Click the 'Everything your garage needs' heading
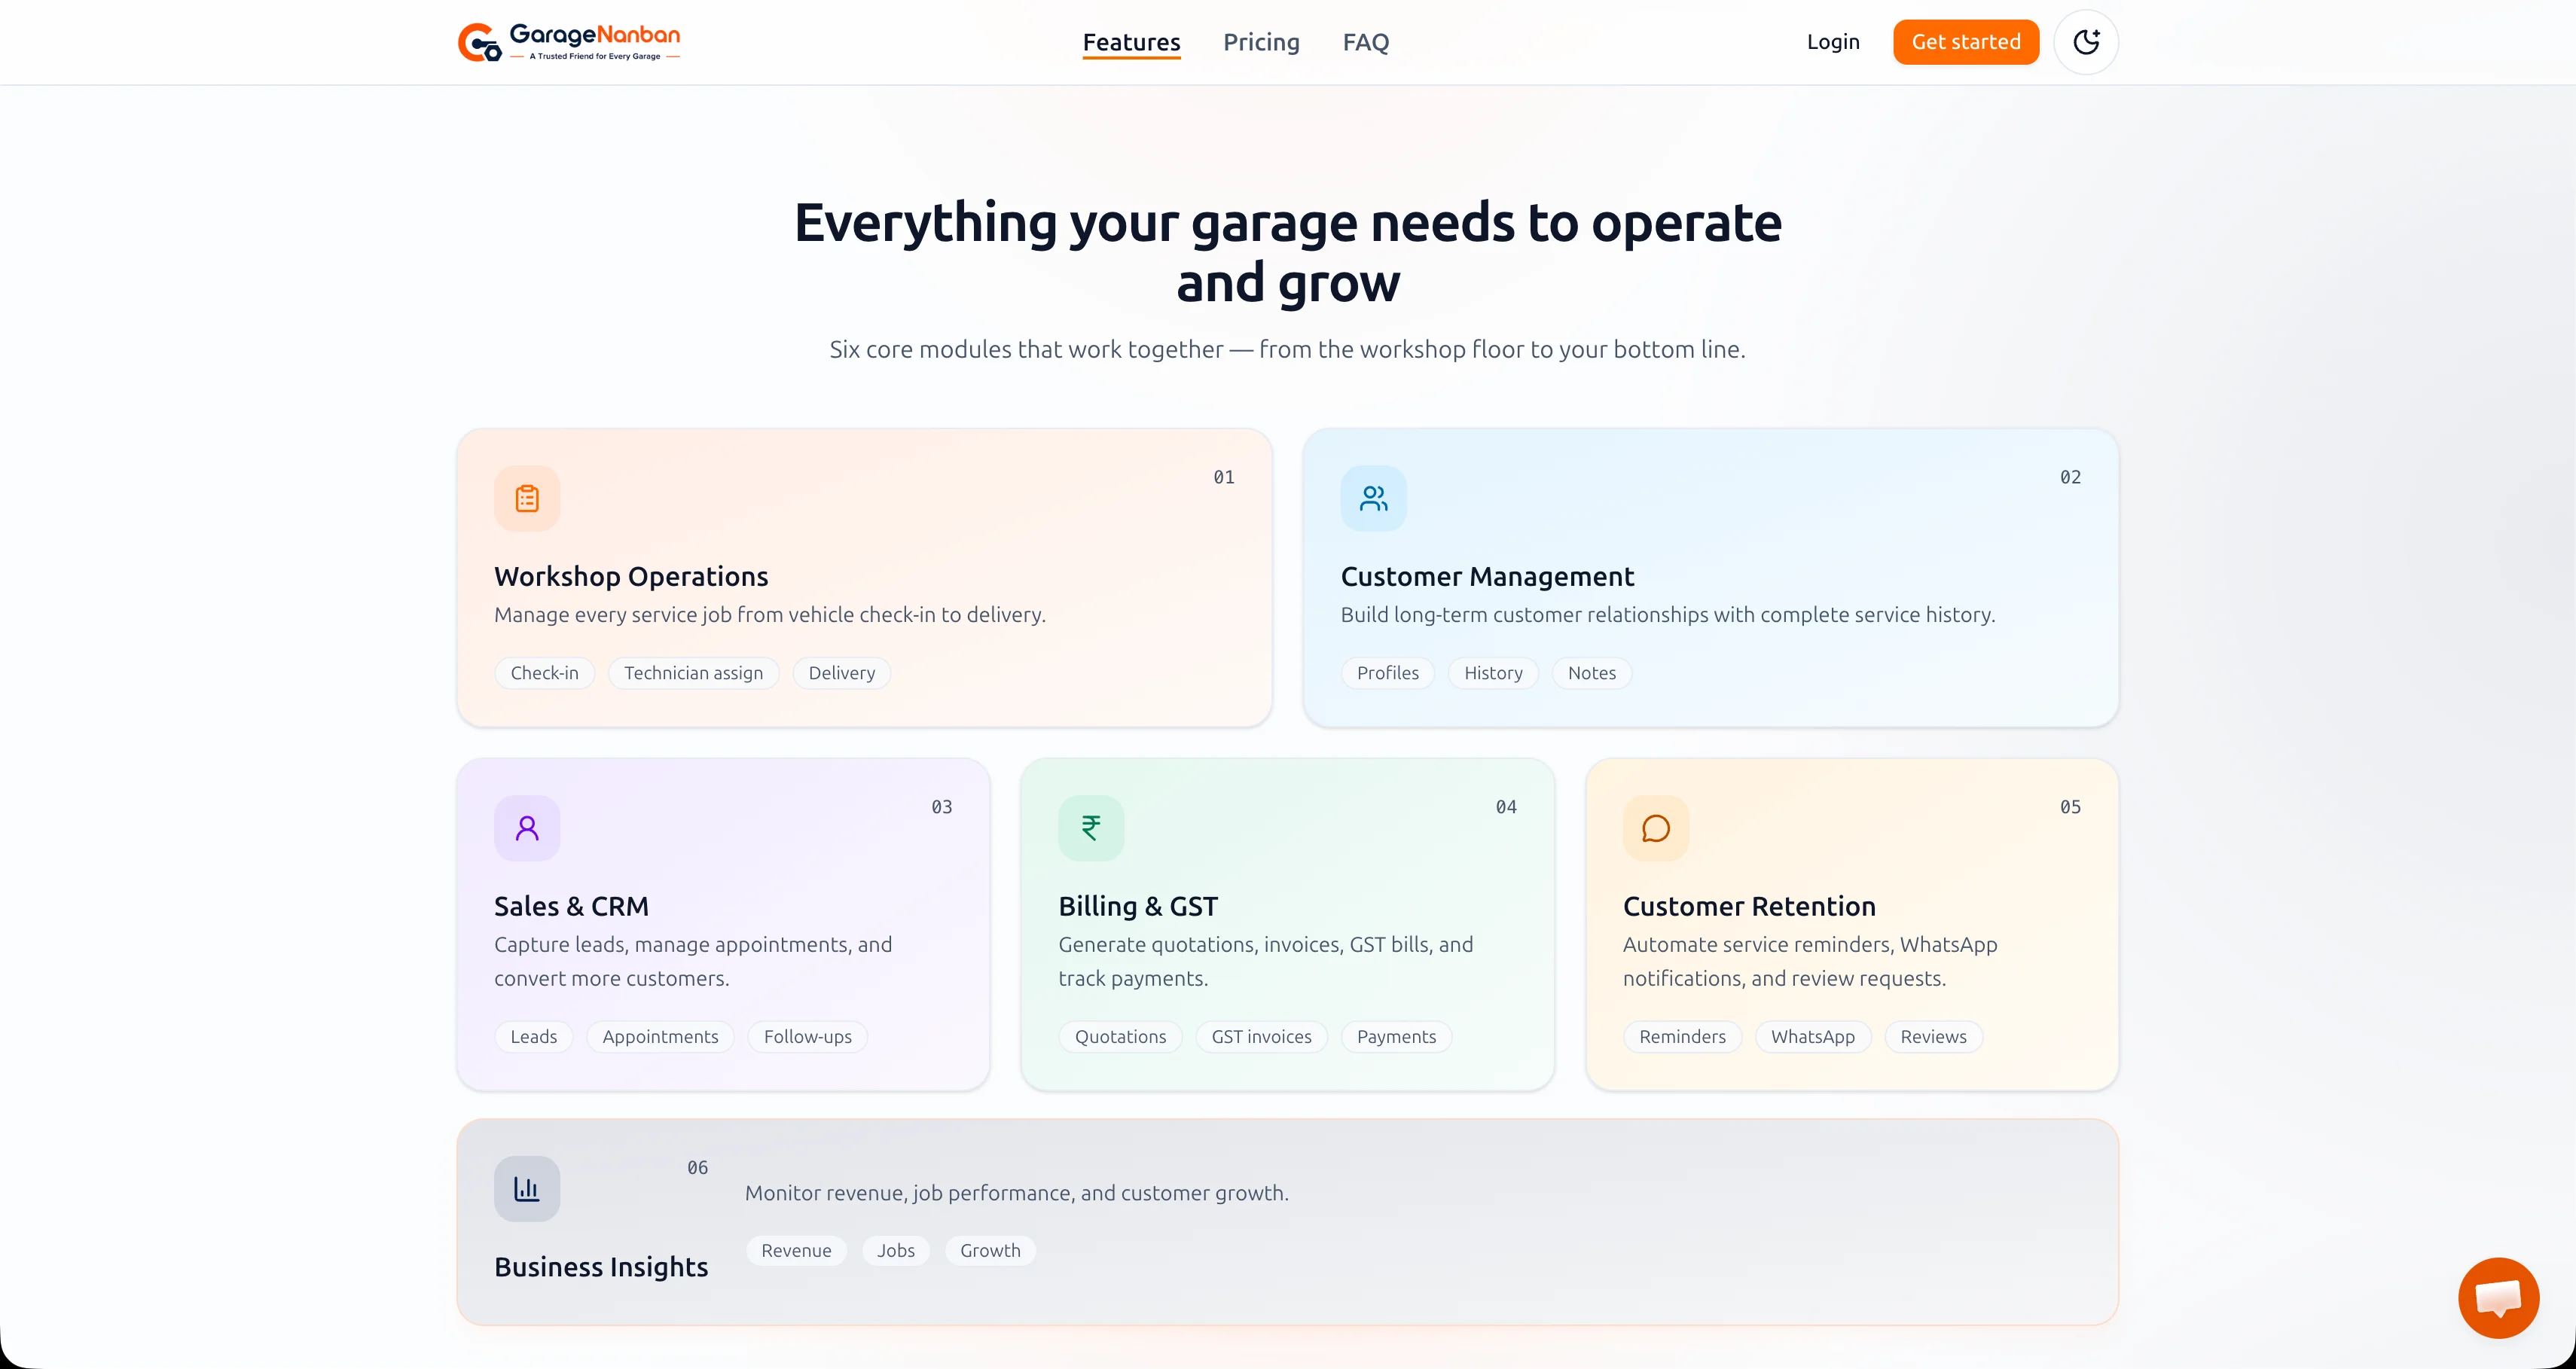This screenshot has width=2576, height=1369. (1288, 252)
